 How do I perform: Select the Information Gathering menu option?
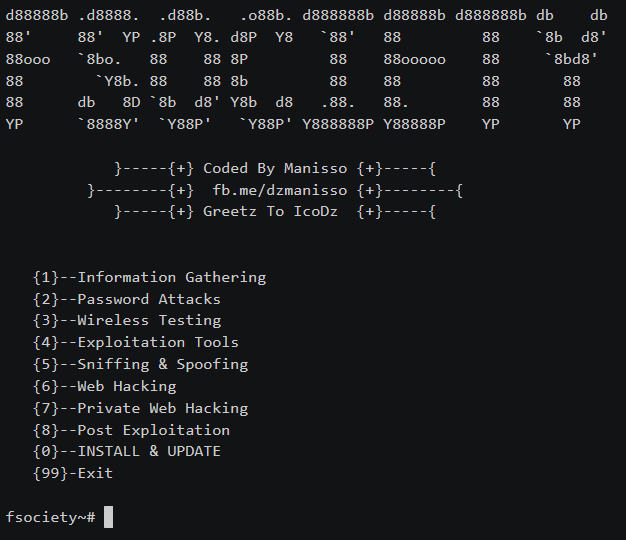[171, 277]
